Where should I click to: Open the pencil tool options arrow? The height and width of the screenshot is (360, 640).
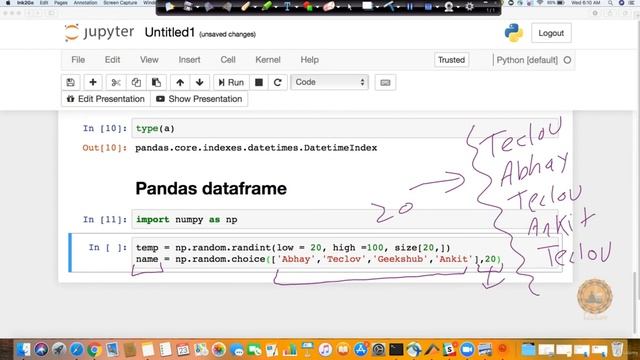[255, 7]
